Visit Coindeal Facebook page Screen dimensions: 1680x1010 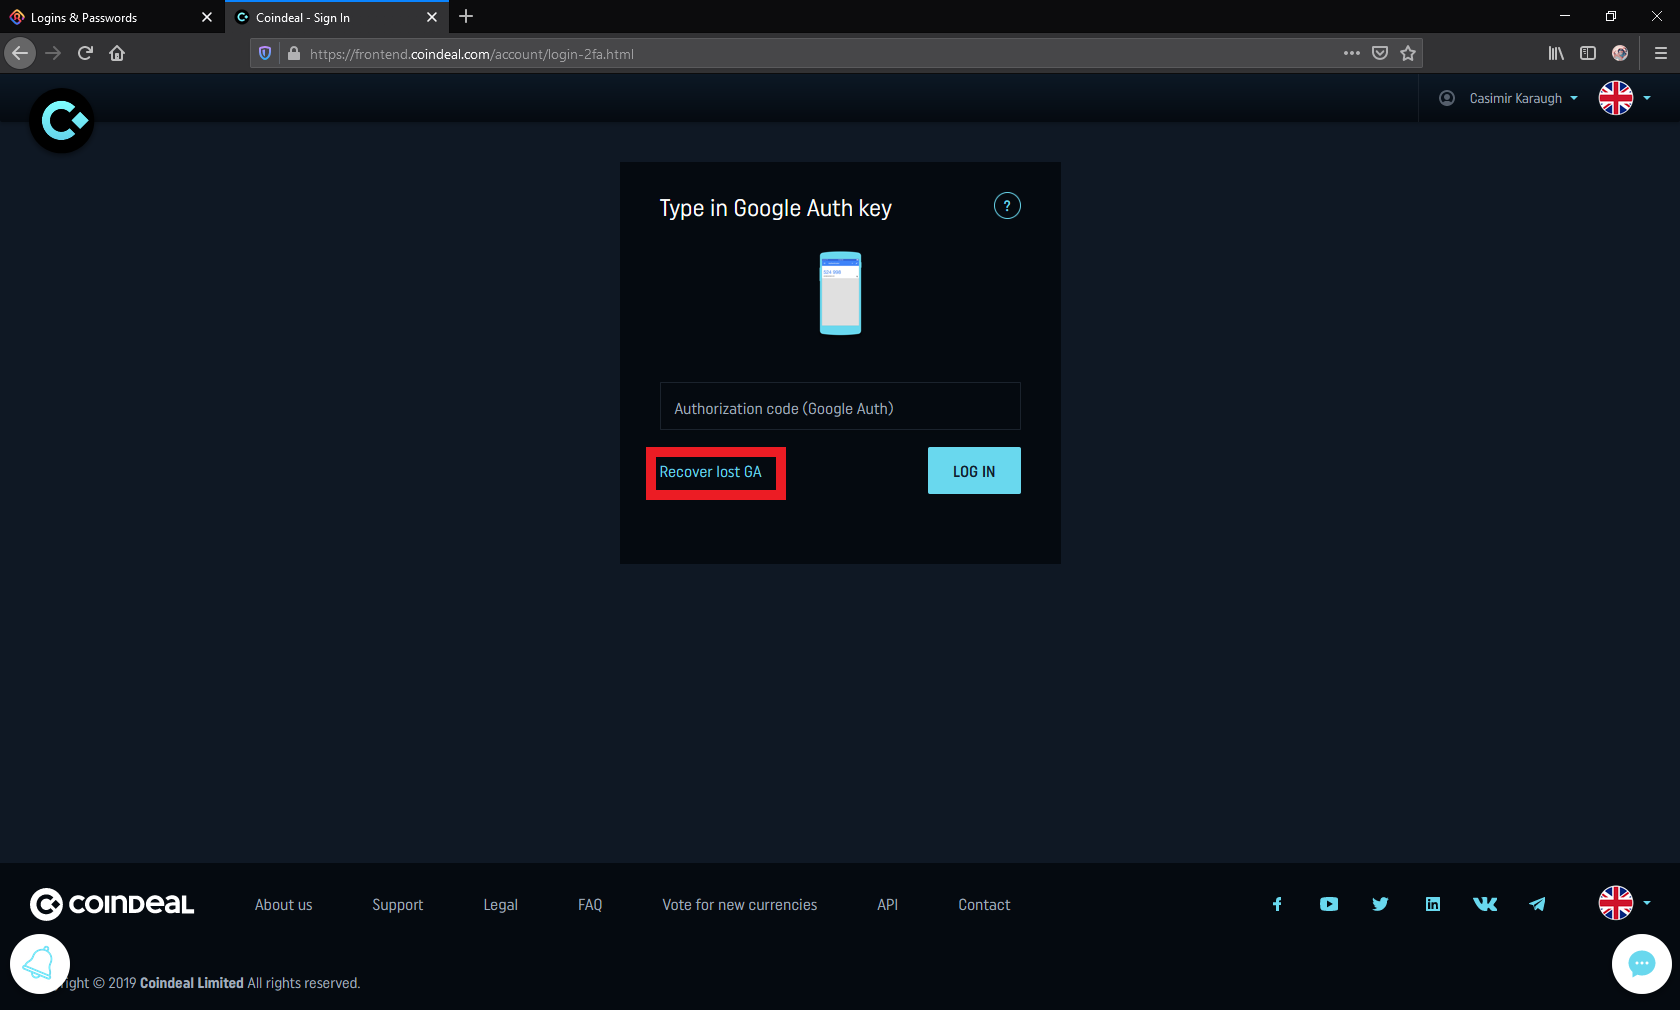point(1277,904)
